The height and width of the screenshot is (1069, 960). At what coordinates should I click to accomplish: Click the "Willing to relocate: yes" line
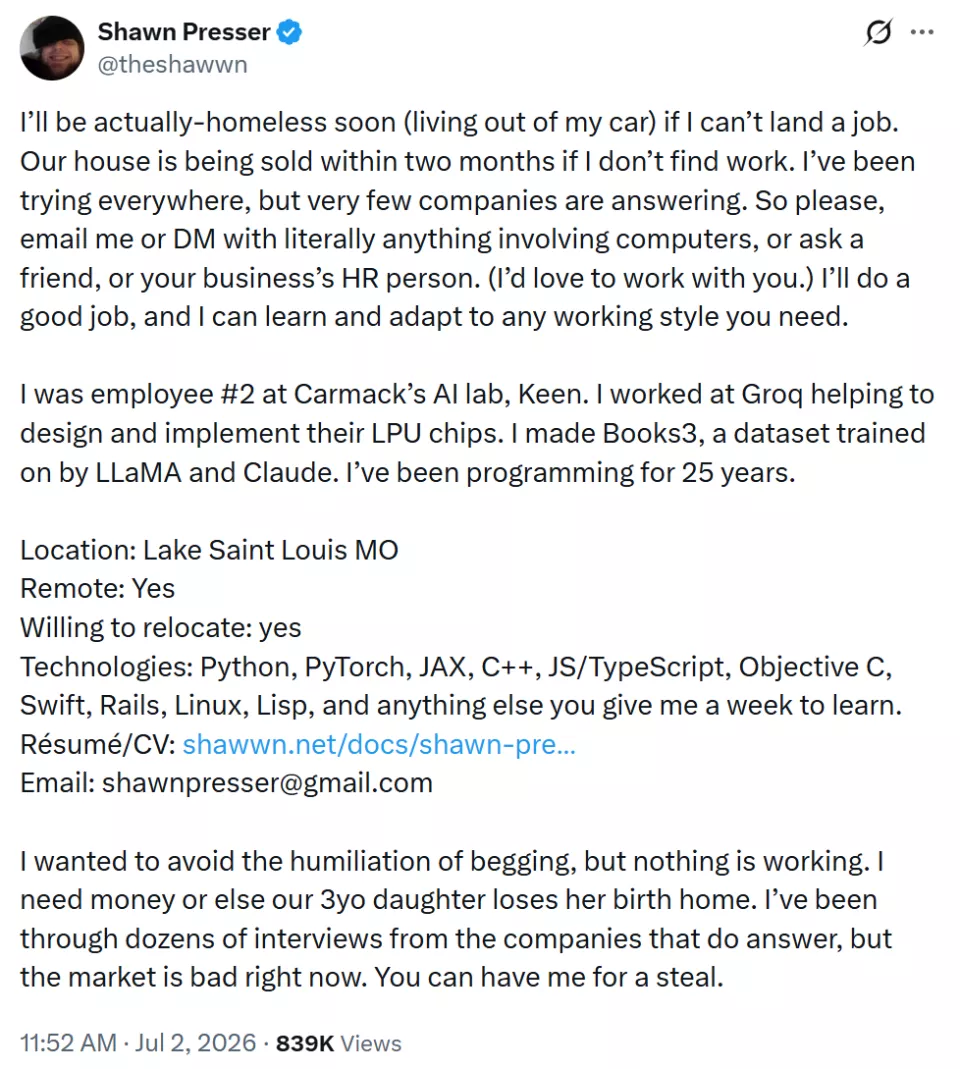click(x=161, y=627)
